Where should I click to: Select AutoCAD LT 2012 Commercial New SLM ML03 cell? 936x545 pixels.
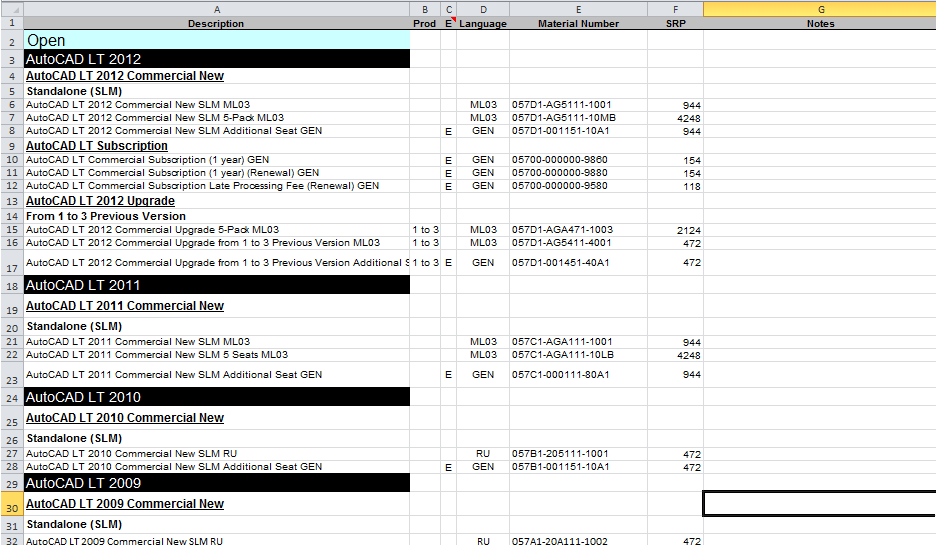[x=217, y=105]
